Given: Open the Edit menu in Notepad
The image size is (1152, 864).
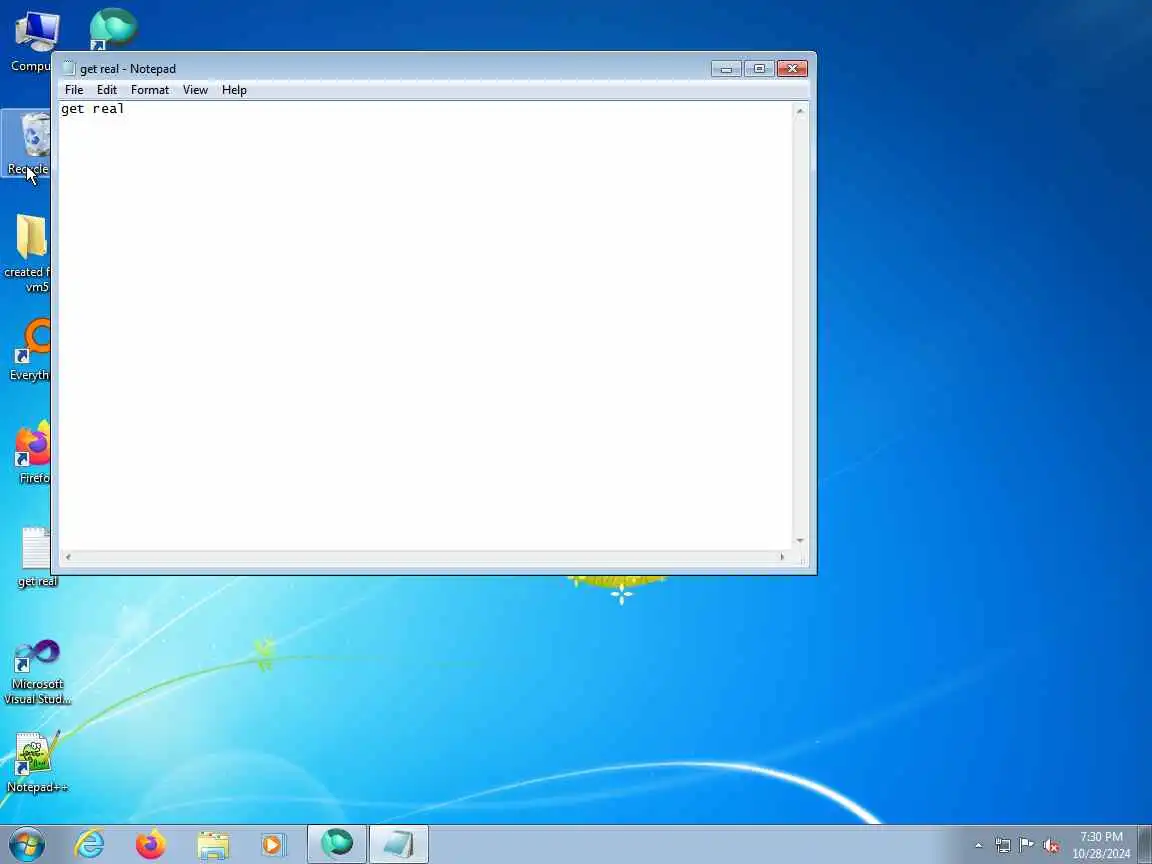Looking at the screenshot, I should (107, 90).
